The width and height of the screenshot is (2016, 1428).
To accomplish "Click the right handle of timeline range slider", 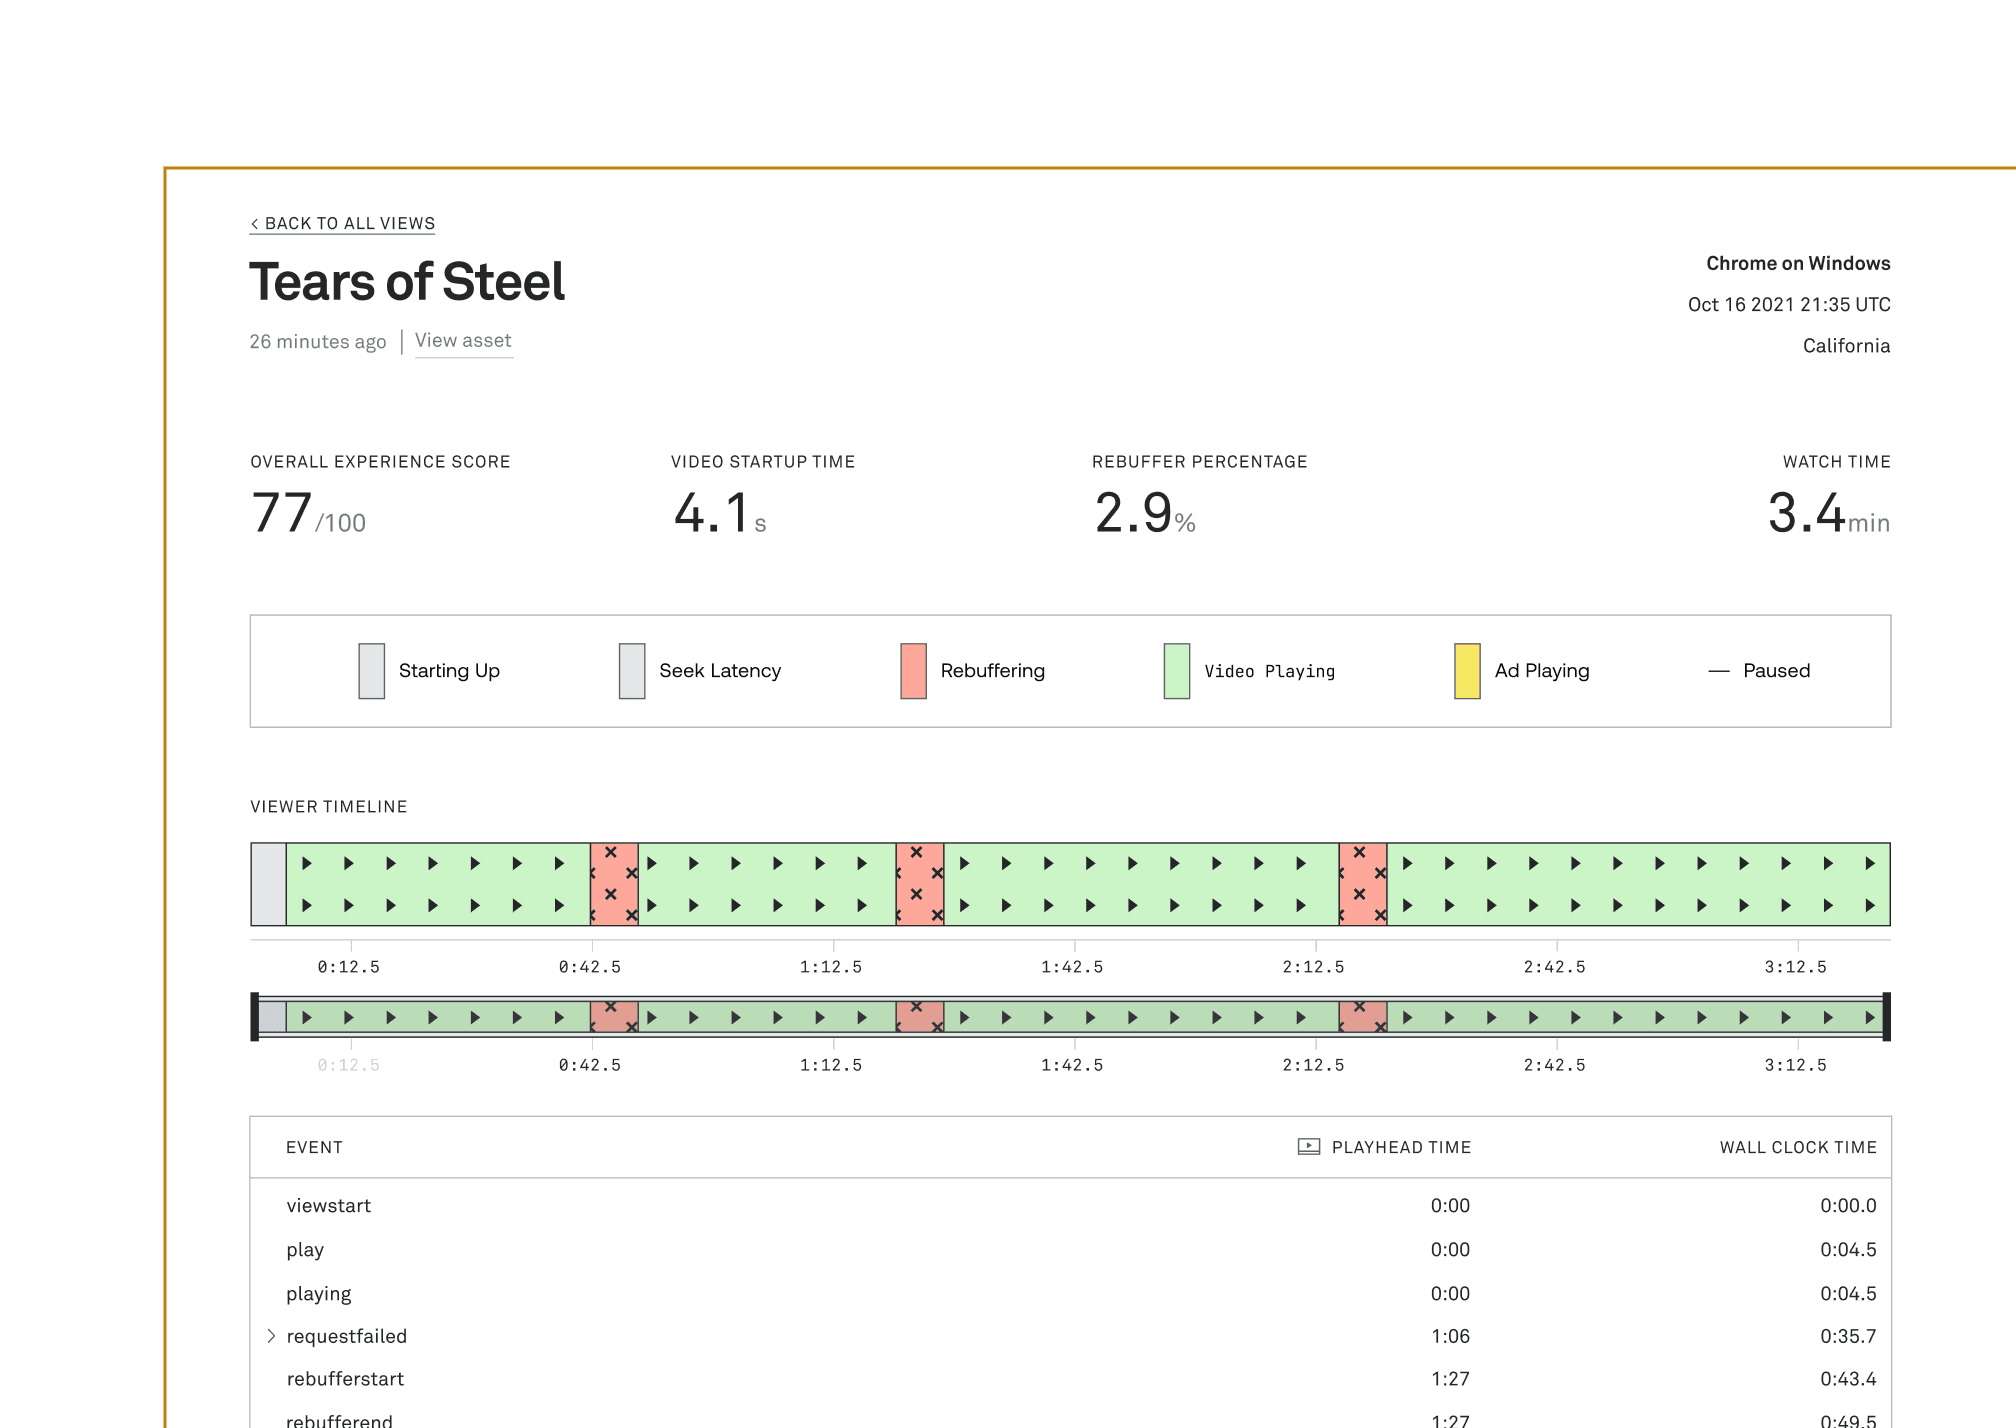I will (x=1886, y=1017).
